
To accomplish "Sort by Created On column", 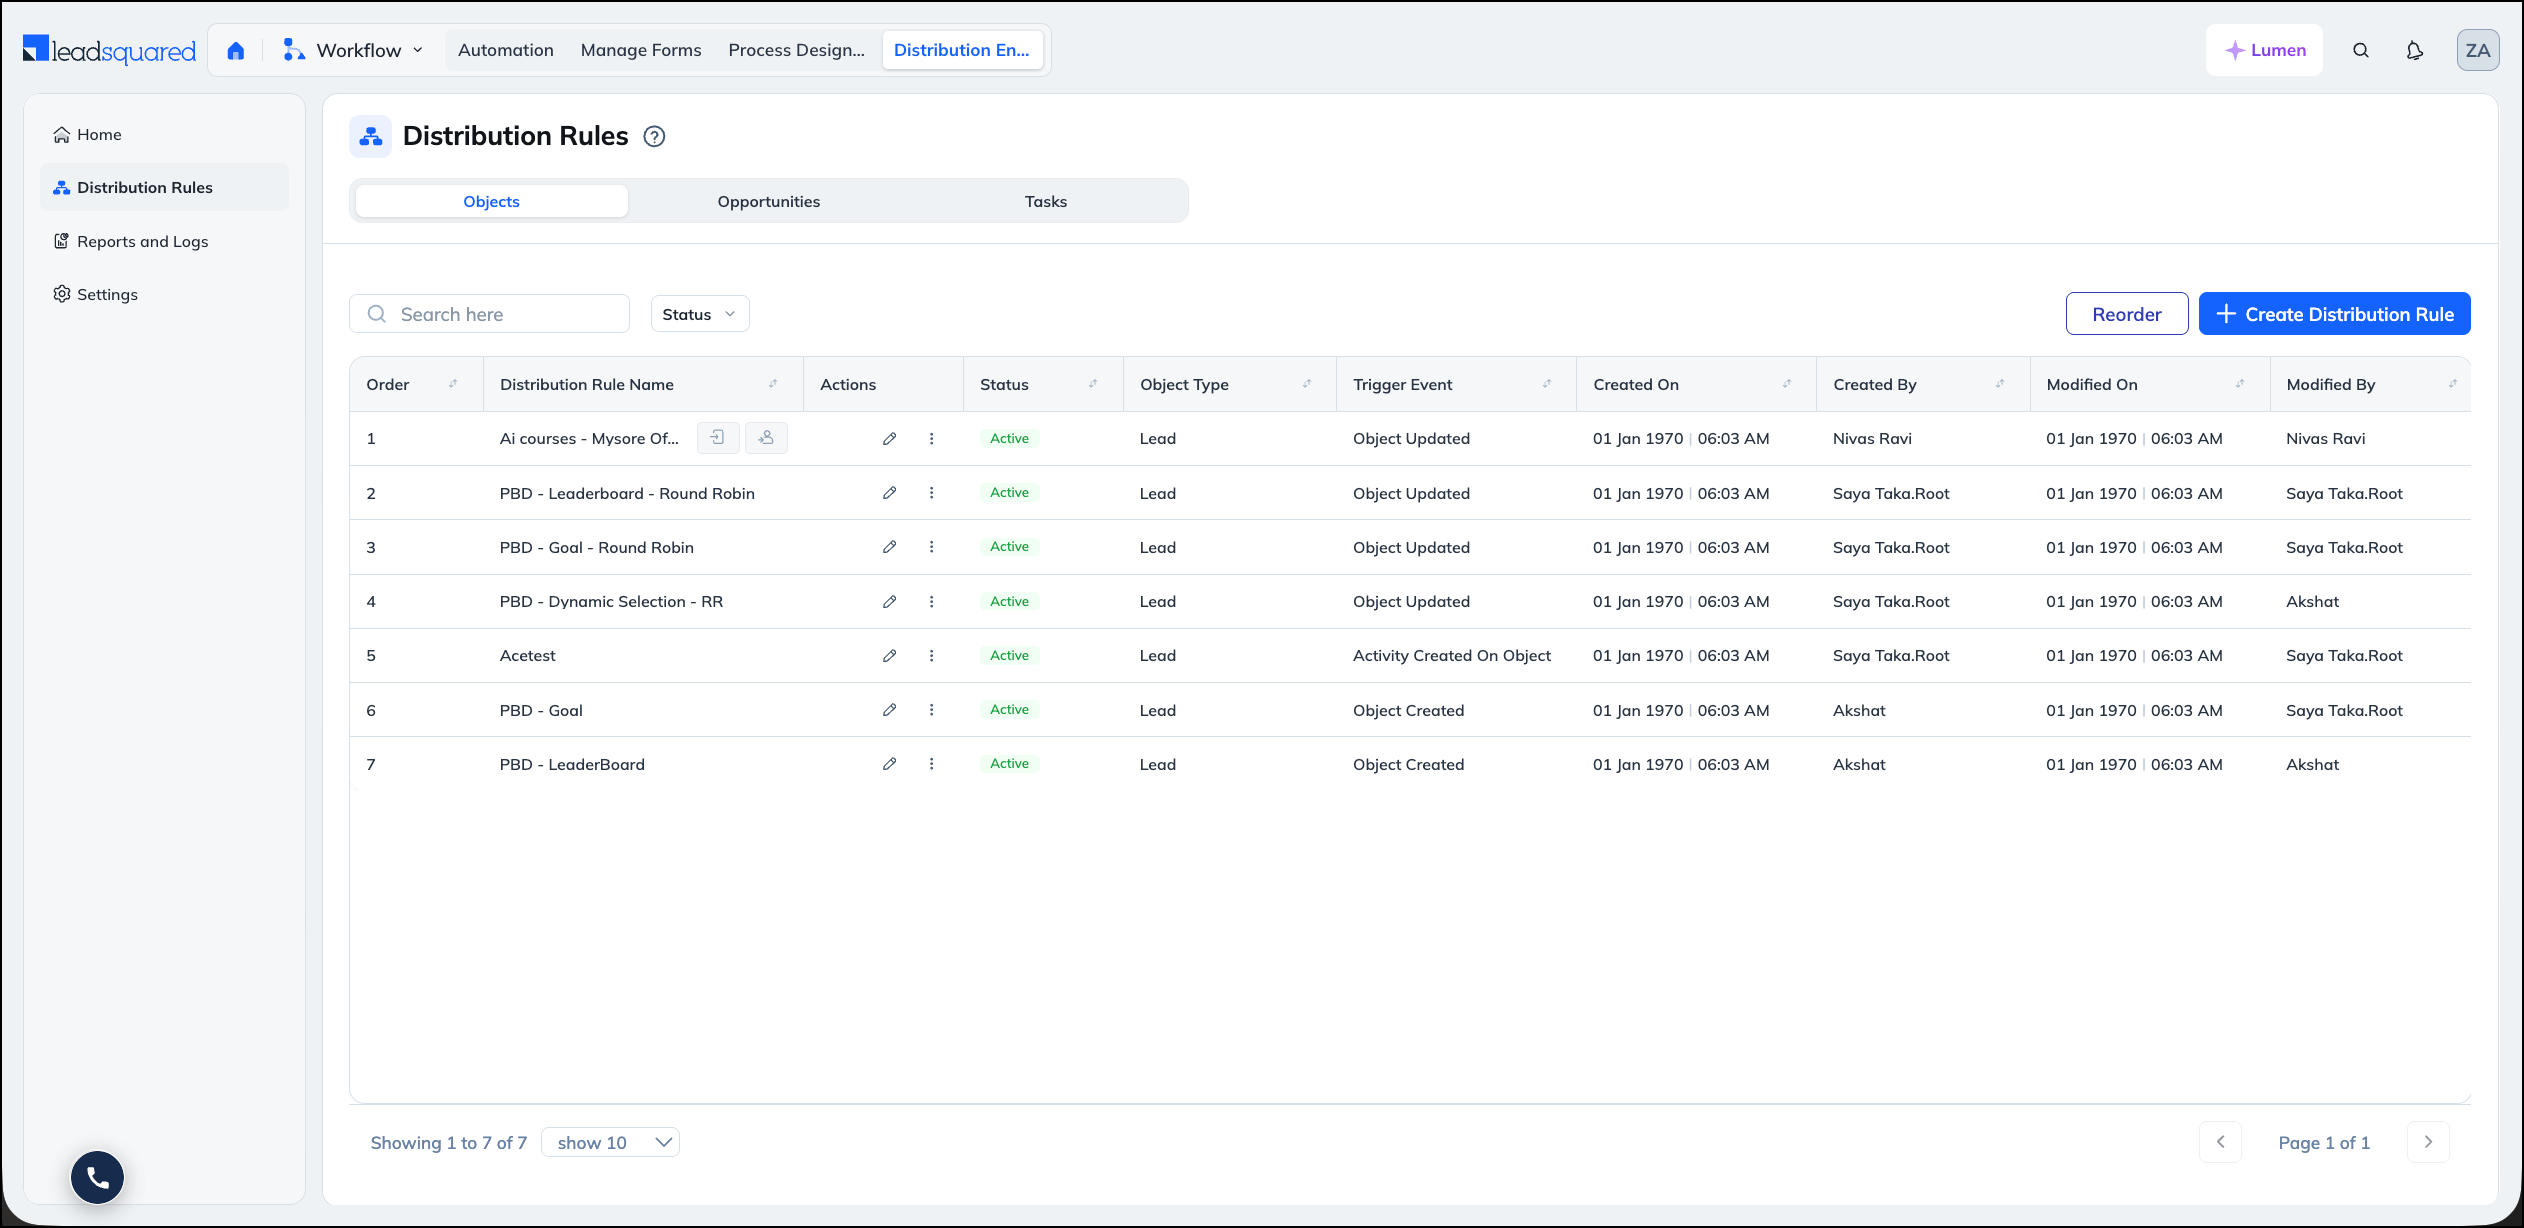I will click(1787, 384).
